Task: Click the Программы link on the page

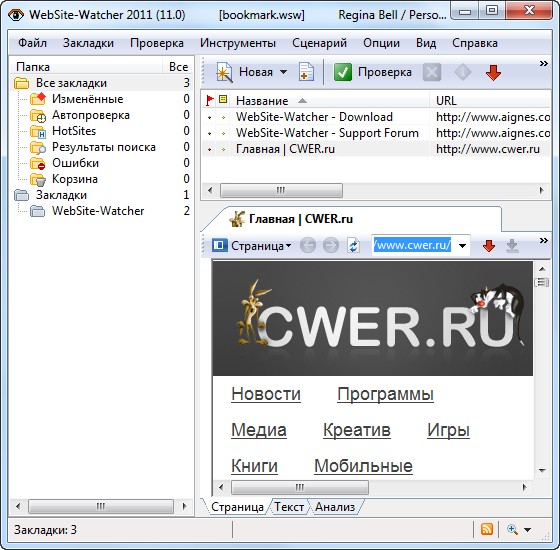Action: (385, 394)
